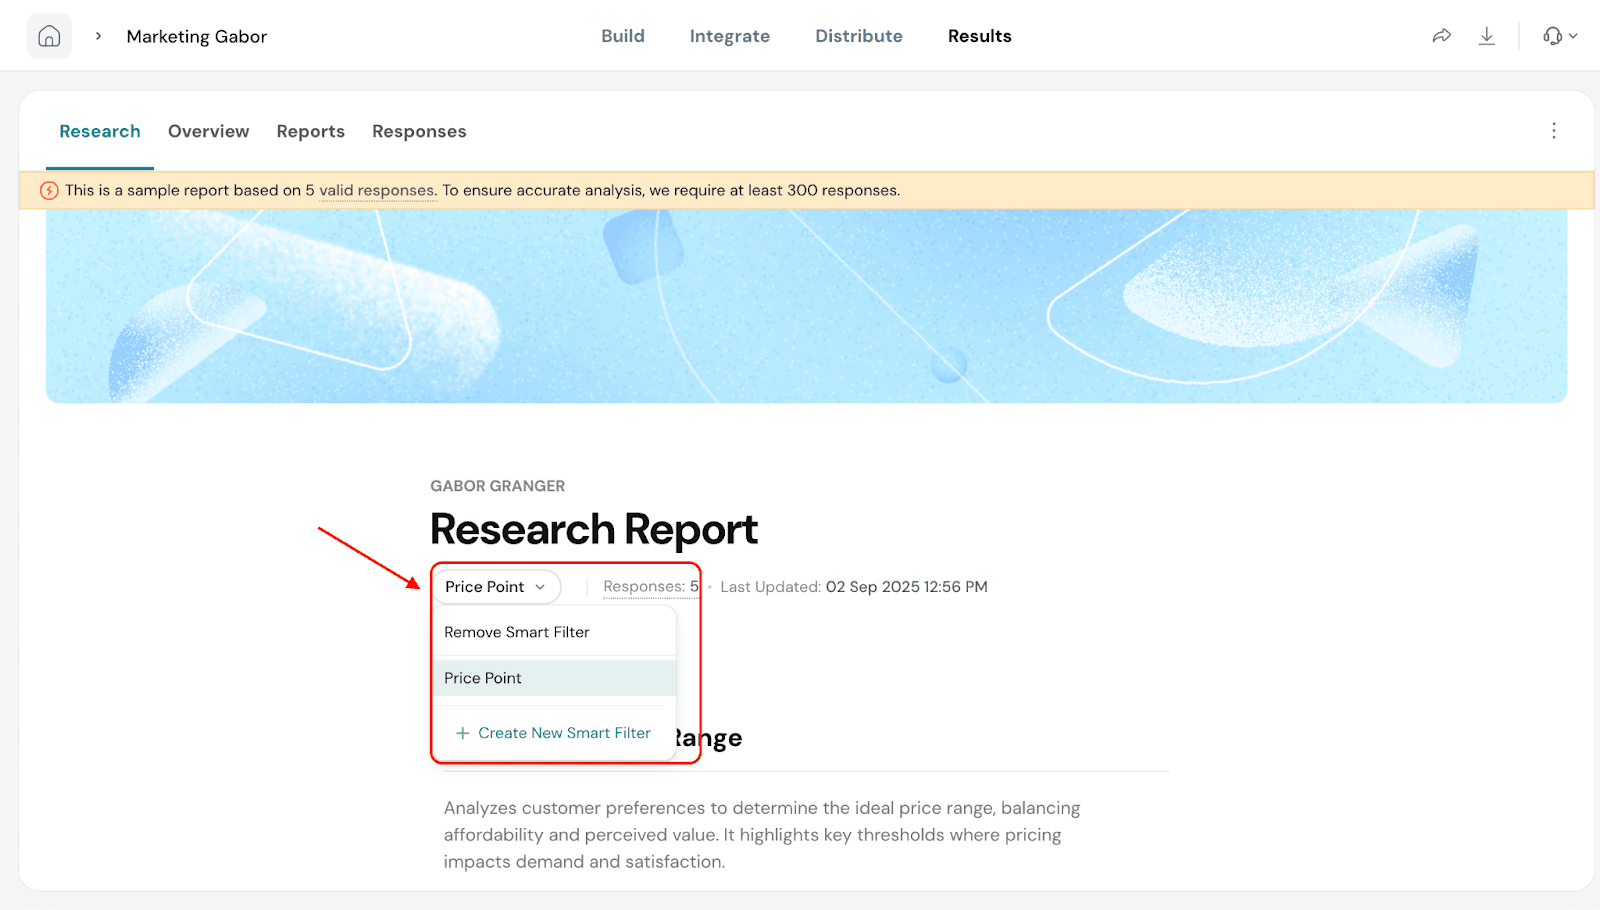
Task: Go to the Responses tab
Action: click(x=419, y=131)
